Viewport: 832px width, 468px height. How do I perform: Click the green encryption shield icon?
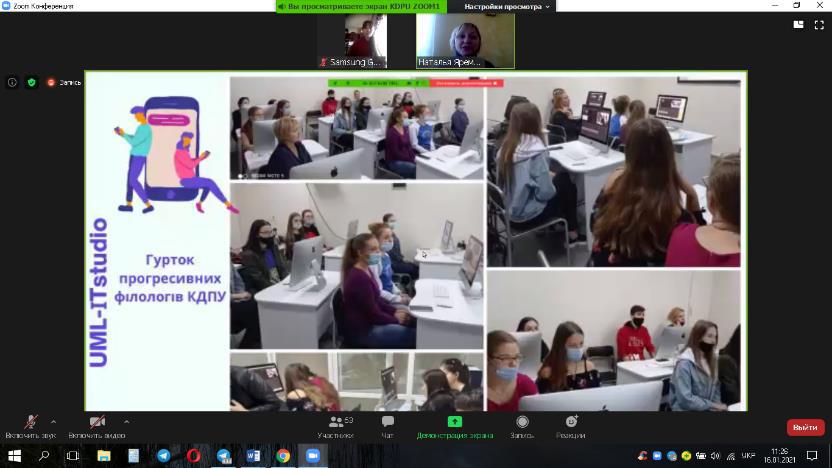[32, 82]
